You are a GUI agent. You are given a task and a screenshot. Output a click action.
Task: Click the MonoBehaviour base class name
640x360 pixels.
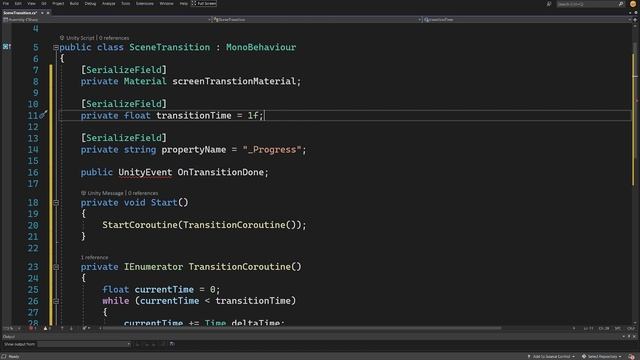(261, 47)
